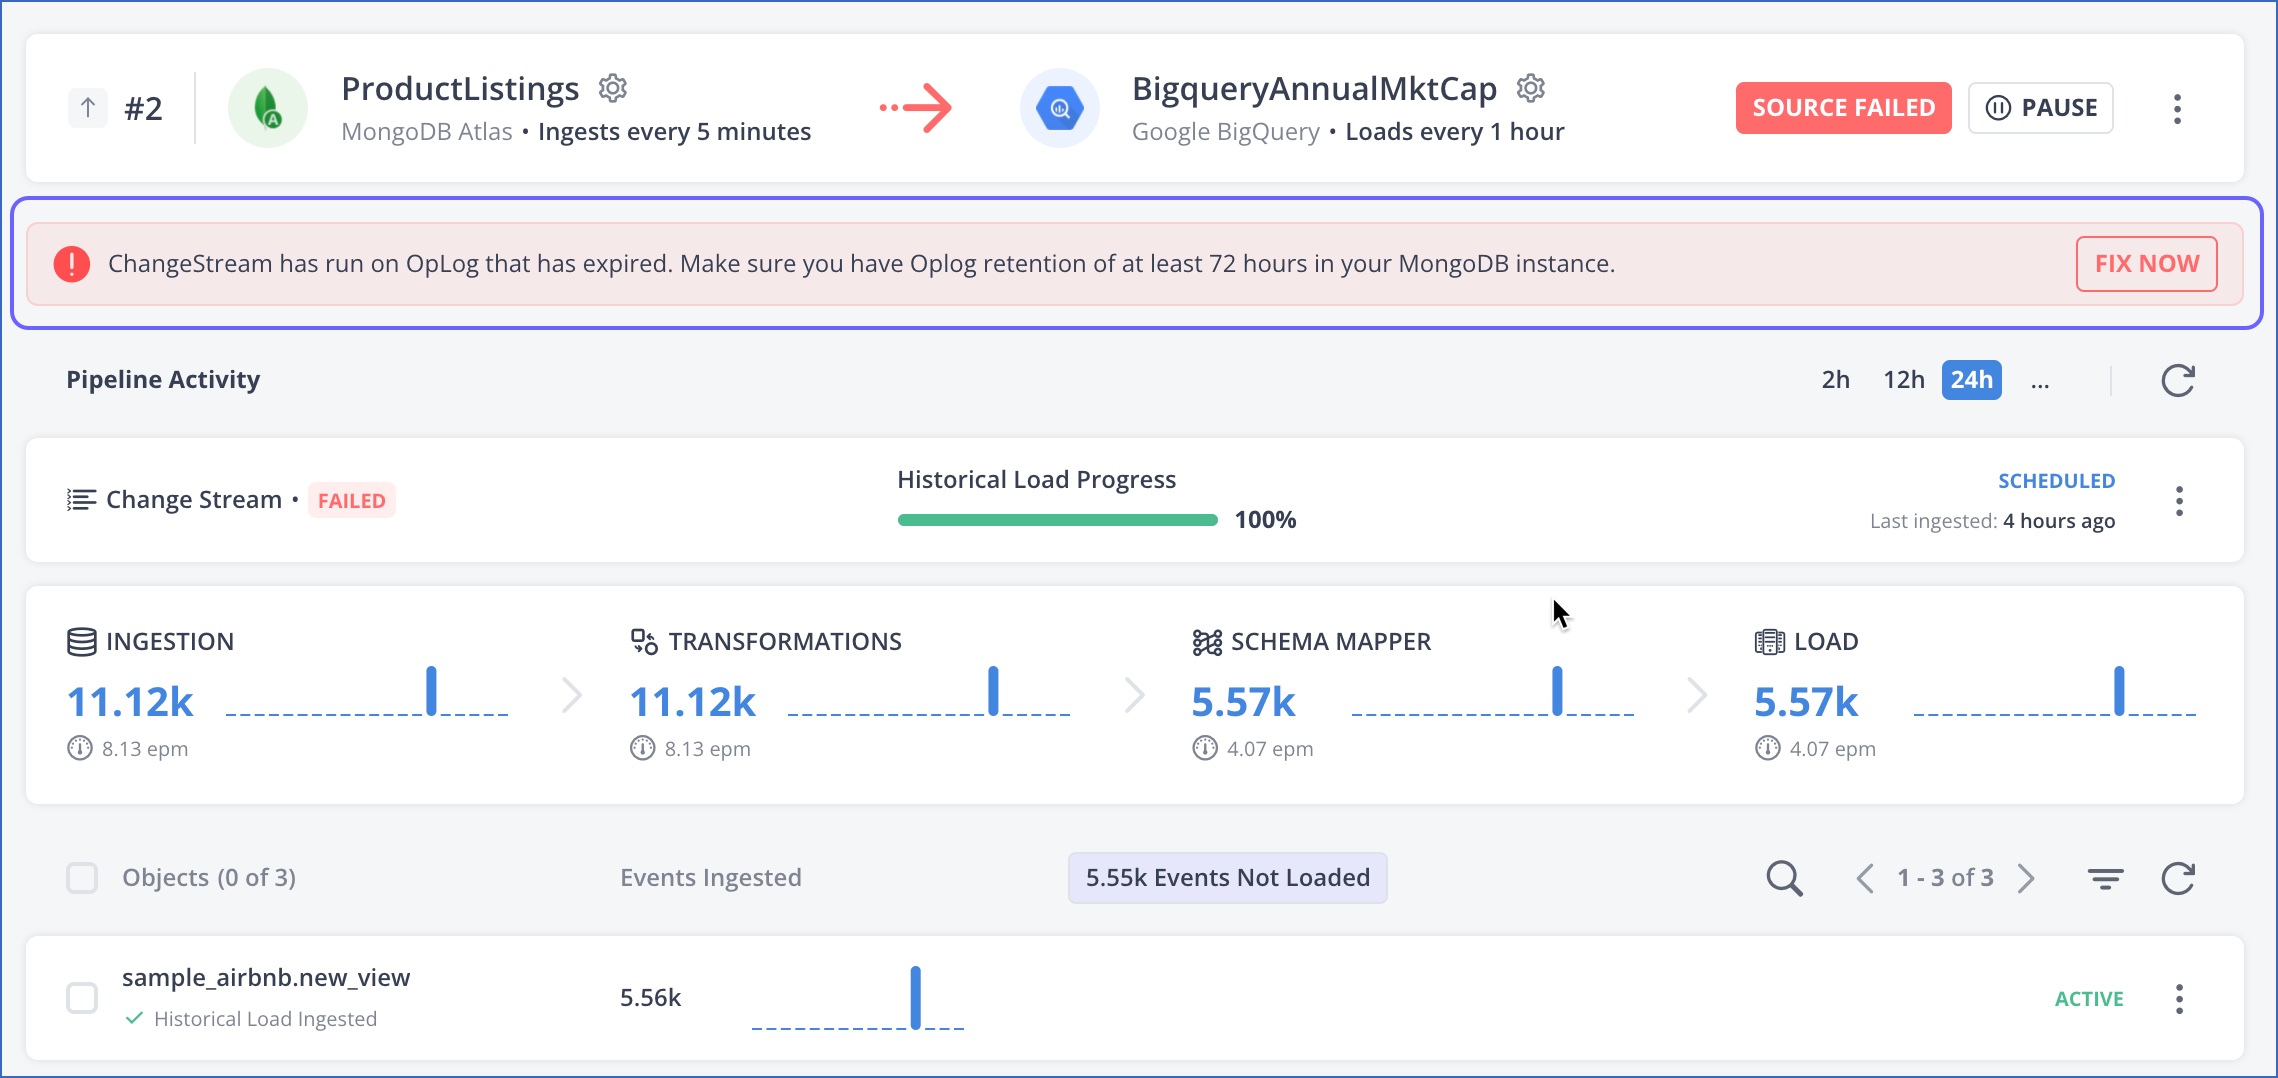2278x1078 pixels.
Task: Search objects with the magnifier icon
Action: [1784, 878]
